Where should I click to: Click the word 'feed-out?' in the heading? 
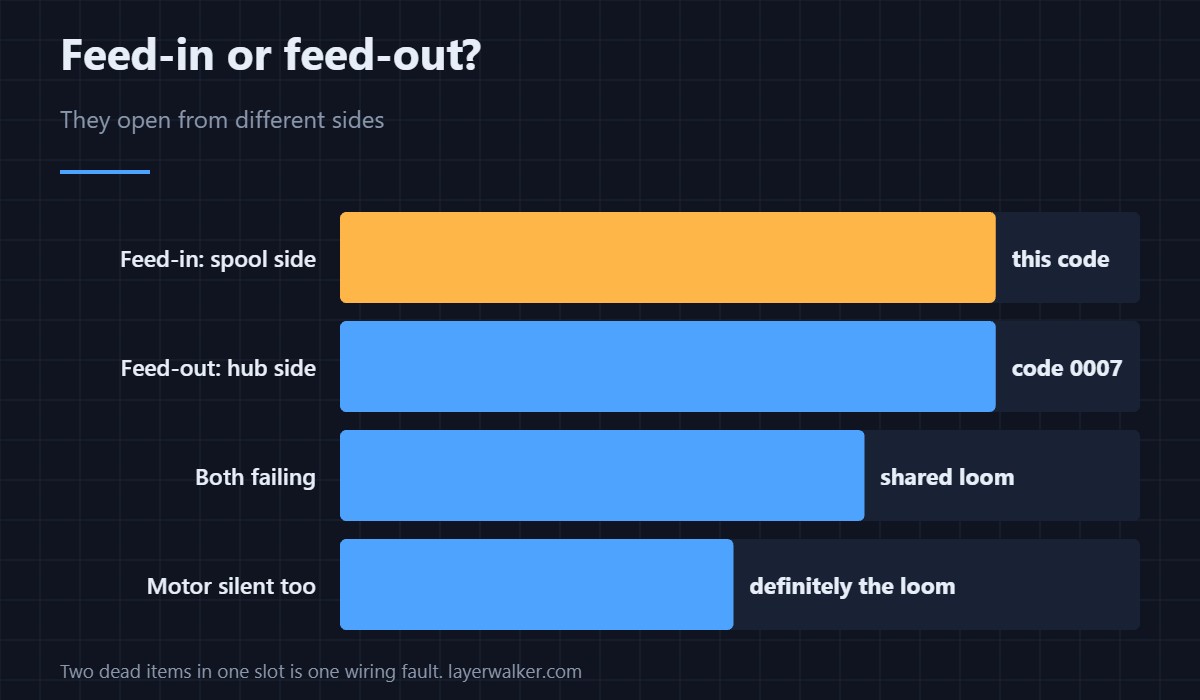click(383, 56)
